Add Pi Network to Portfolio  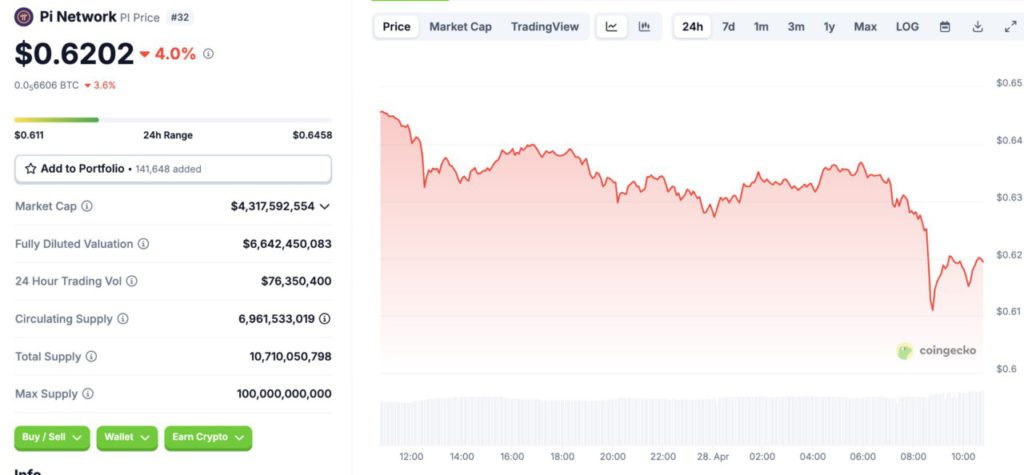[x=173, y=169]
